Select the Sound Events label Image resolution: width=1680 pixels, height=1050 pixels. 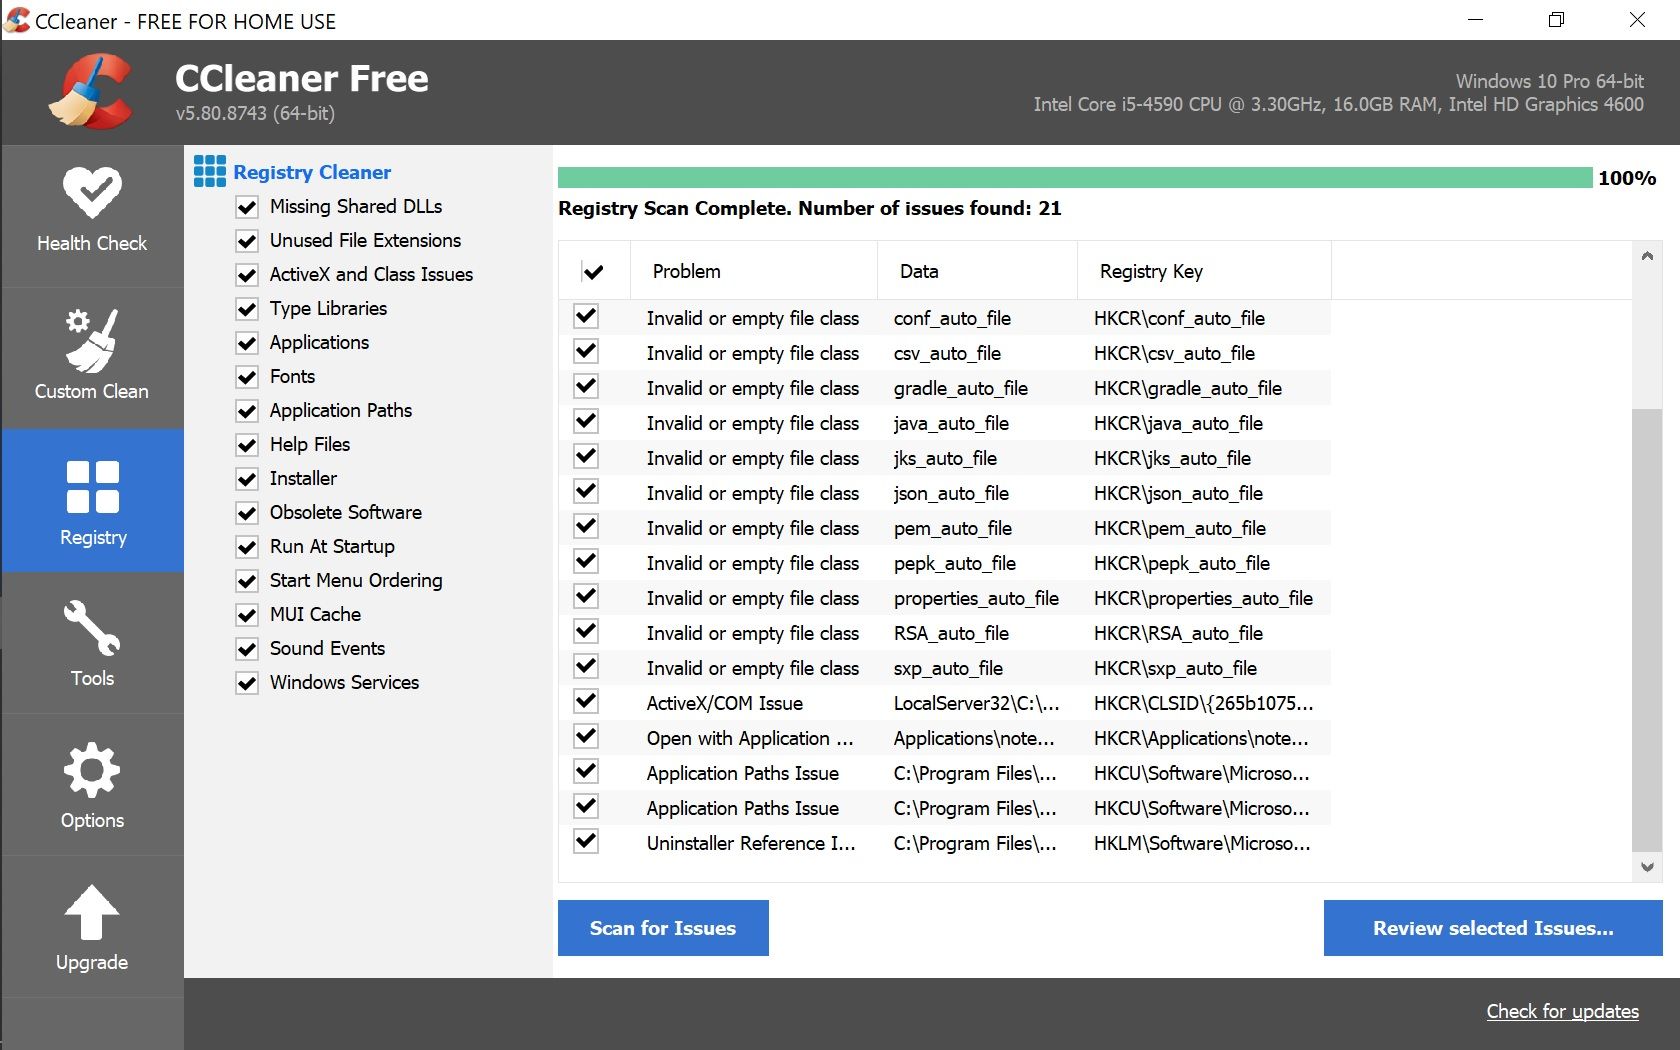coord(327,649)
